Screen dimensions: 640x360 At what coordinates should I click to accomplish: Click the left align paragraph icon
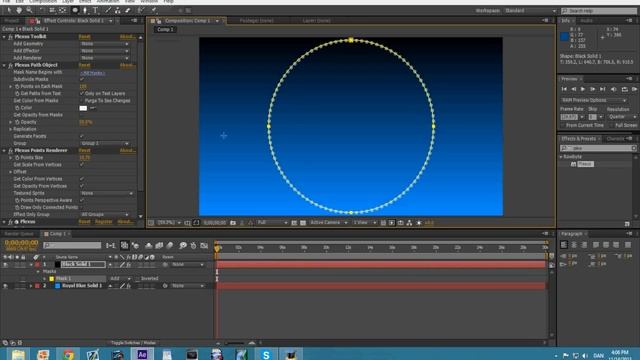click(x=564, y=245)
